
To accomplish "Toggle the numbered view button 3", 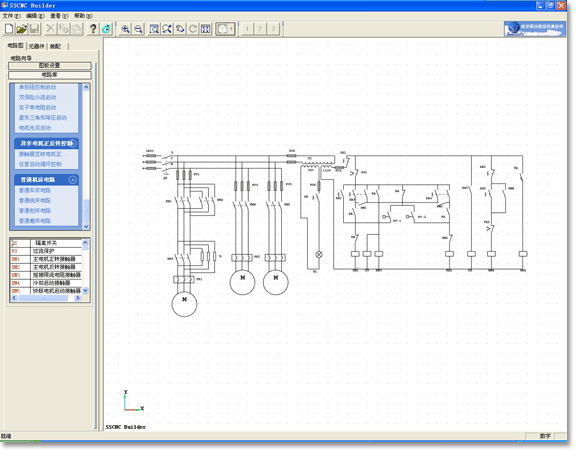I will pyautogui.click(x=273, y=29).
